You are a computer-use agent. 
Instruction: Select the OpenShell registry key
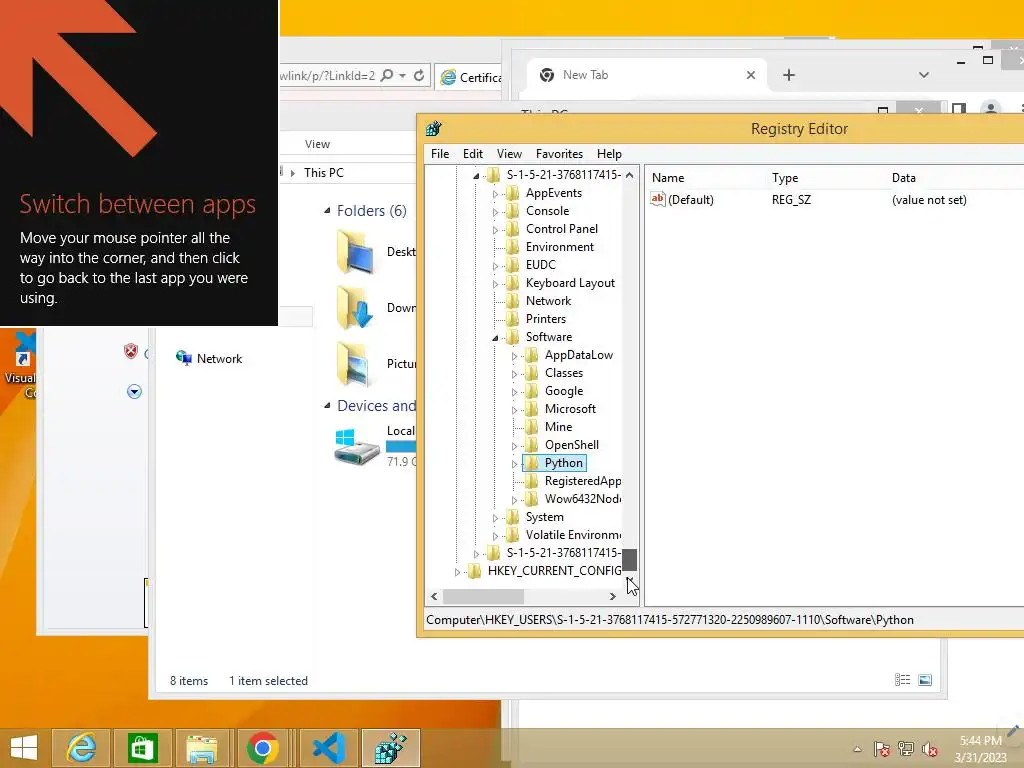click(x=571, y=445)
